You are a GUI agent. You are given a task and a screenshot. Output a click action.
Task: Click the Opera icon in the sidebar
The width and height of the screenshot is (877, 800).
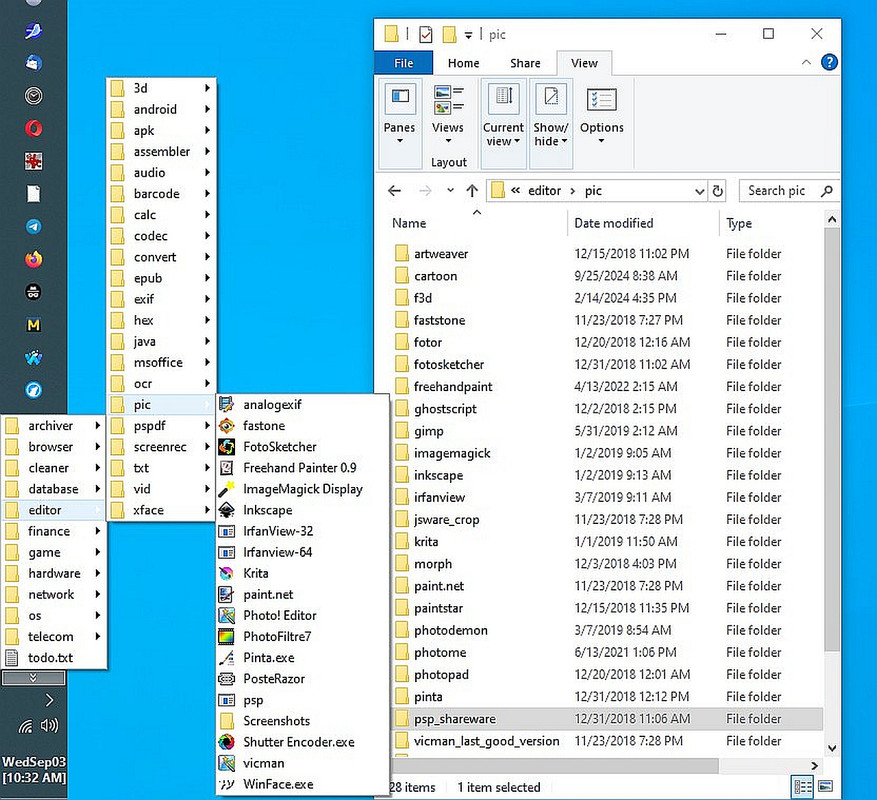34,129
